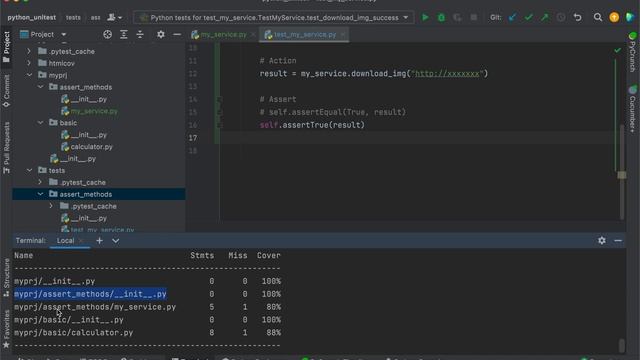The height and width of the screenshot is (360, 640).
Task: Collapse selected tests assert_methods folder
Action: tap(40, 194)
